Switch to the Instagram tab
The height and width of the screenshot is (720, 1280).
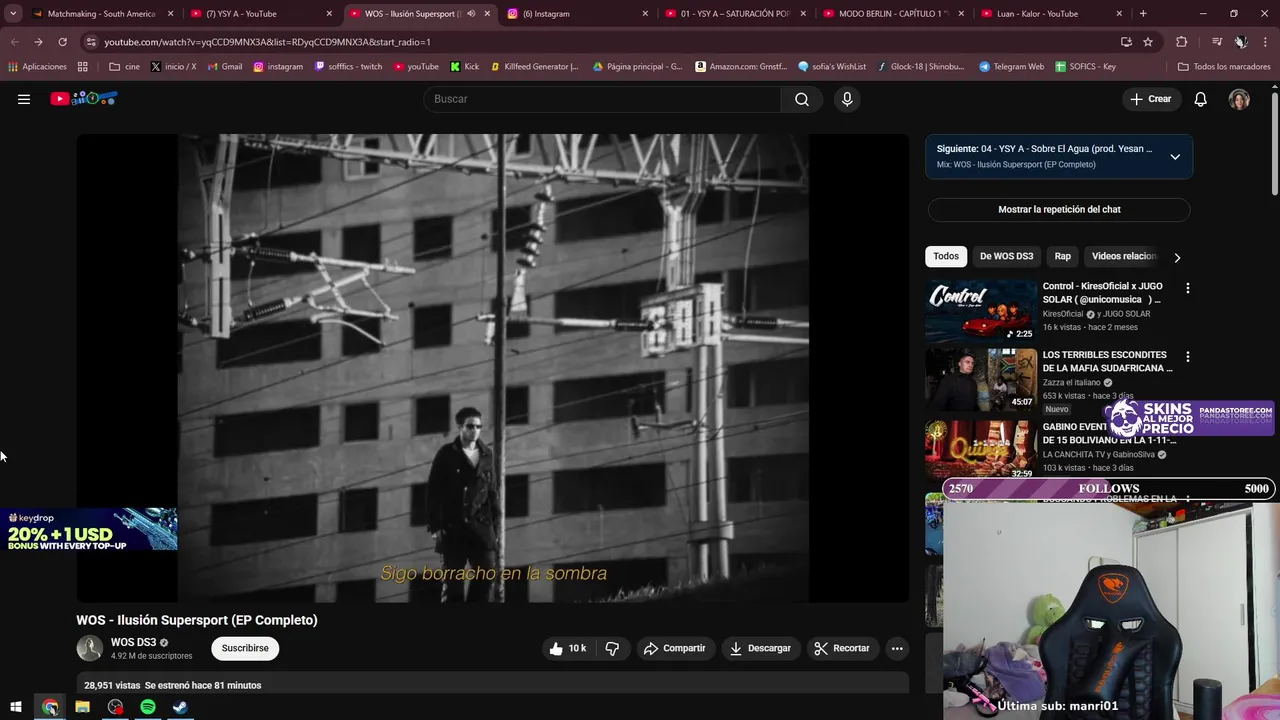[x=577, y=14]
